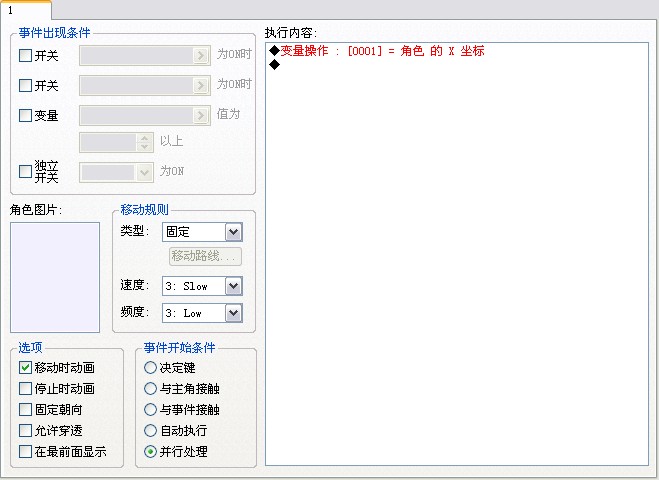This screenshot has width=659, height=480.
Task: Open the 频度 dropdown showing 3: Low
Action: pyautogui.click(x=234, y=313)
